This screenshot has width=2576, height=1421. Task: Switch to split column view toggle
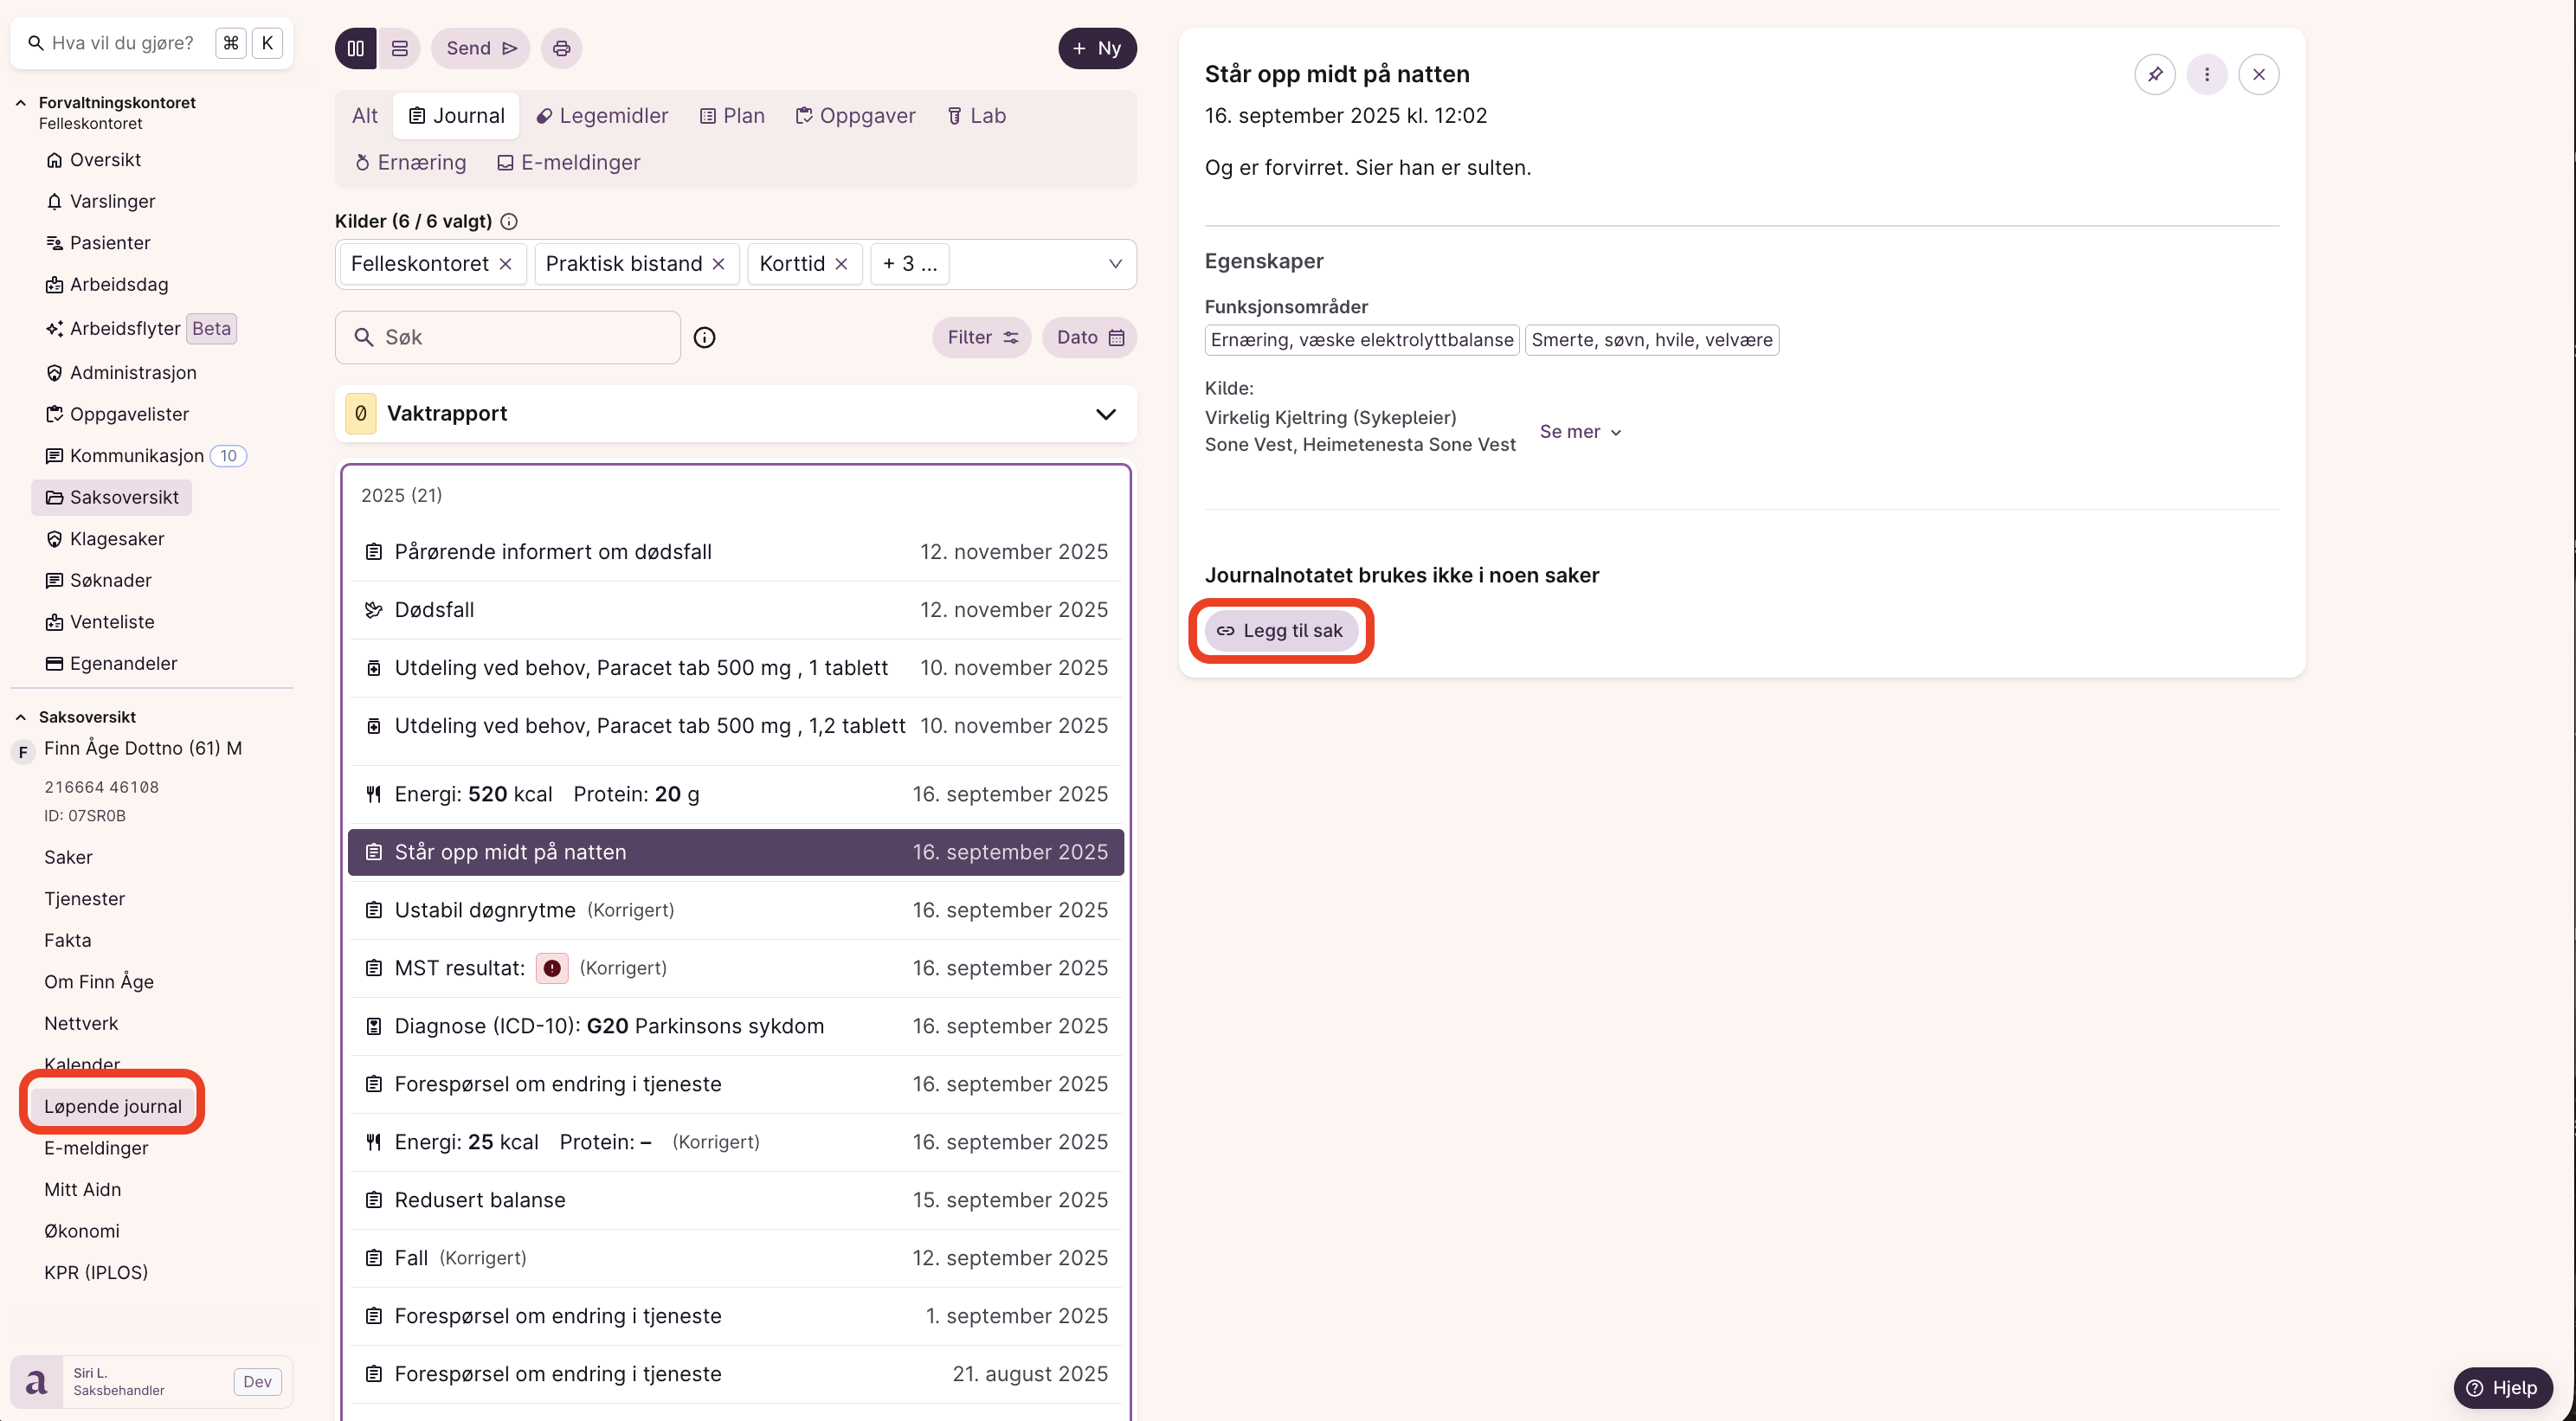(355, 48)
